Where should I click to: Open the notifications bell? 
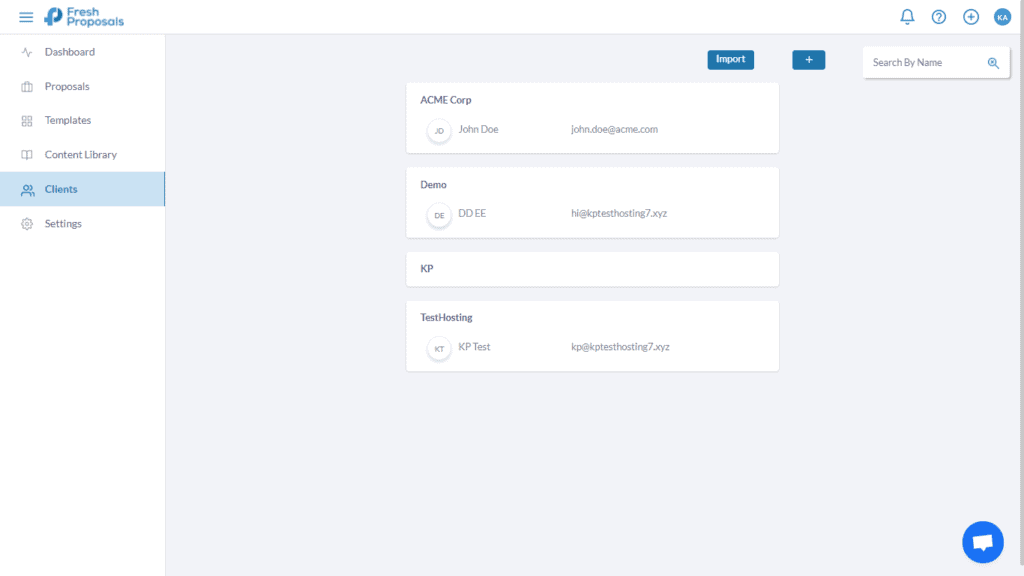(x=907, y=16)
